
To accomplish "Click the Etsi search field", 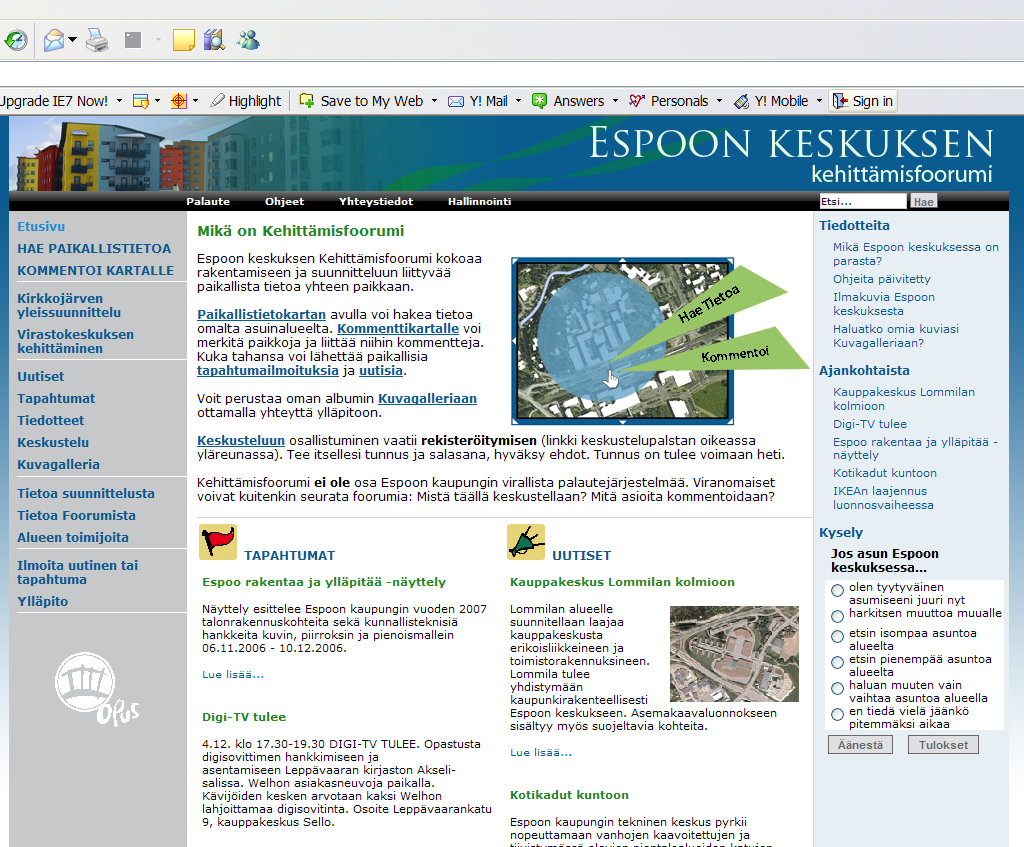I will click(x=863, y=201).
